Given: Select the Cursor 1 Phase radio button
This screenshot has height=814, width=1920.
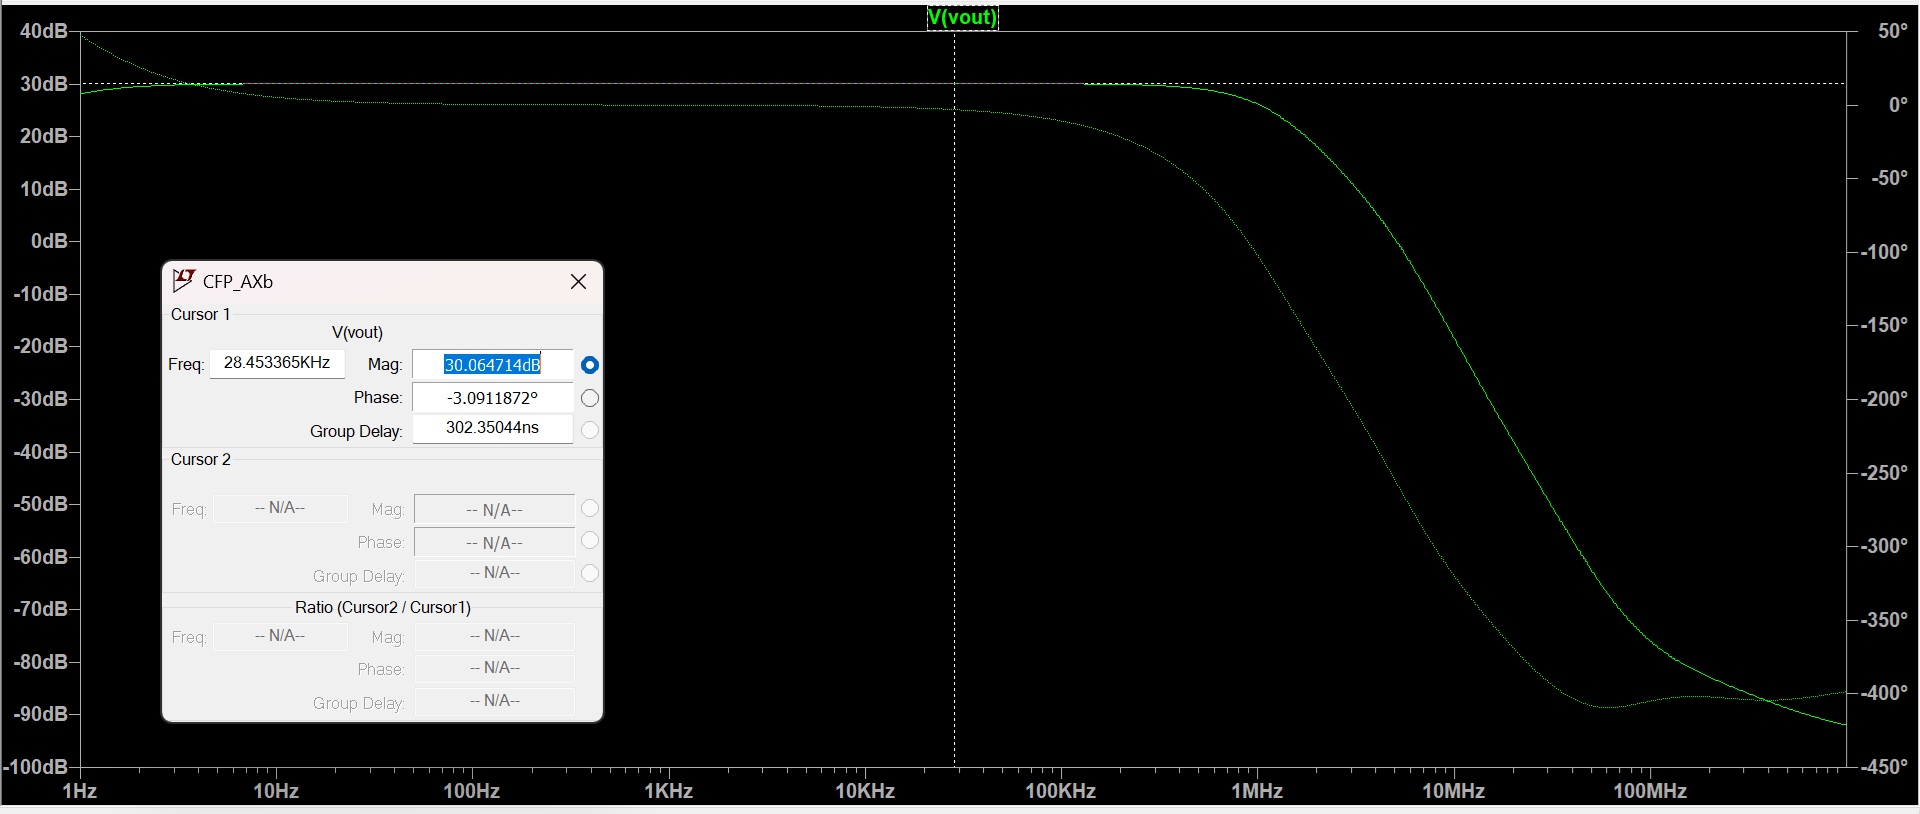Looking at the screenshot, I should pos(590,398).
